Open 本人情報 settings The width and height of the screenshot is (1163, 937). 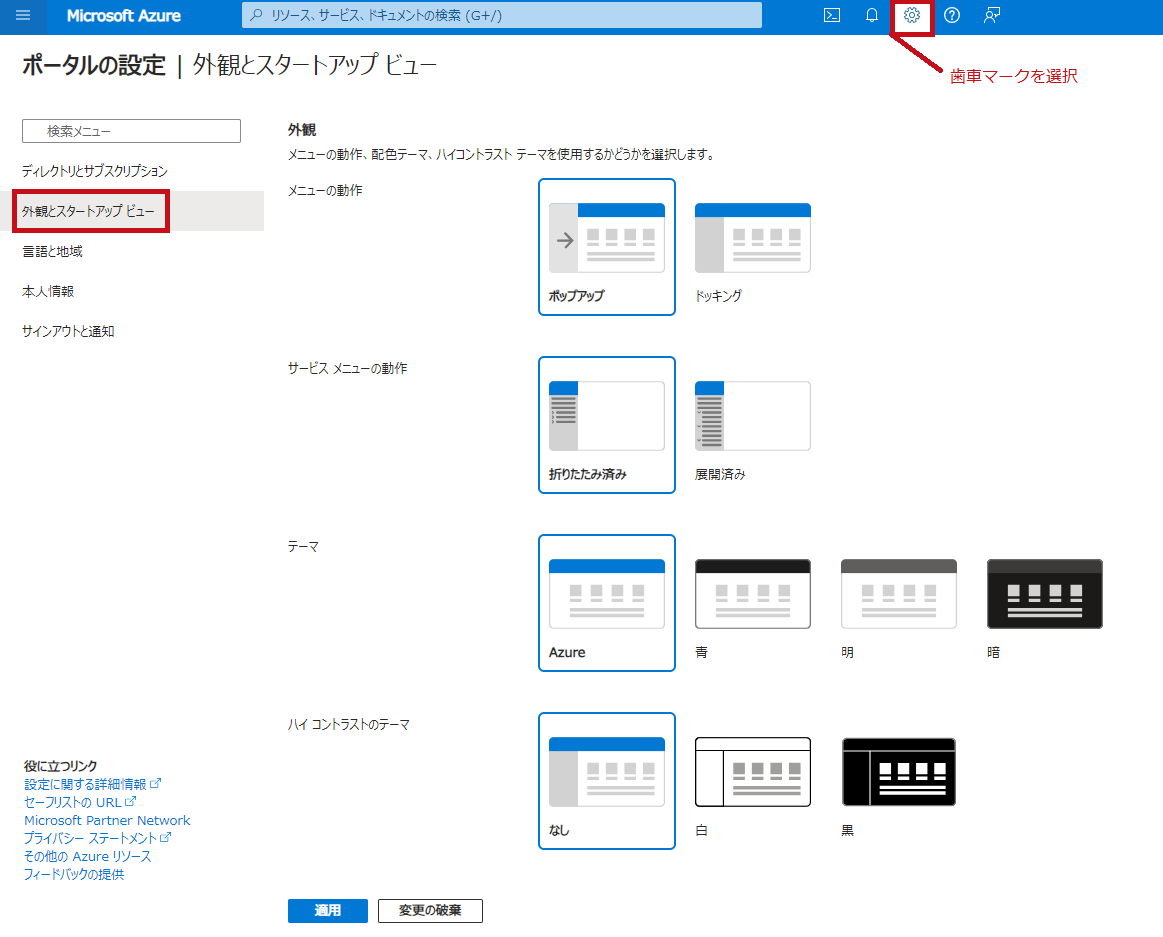tap(48, 292)
